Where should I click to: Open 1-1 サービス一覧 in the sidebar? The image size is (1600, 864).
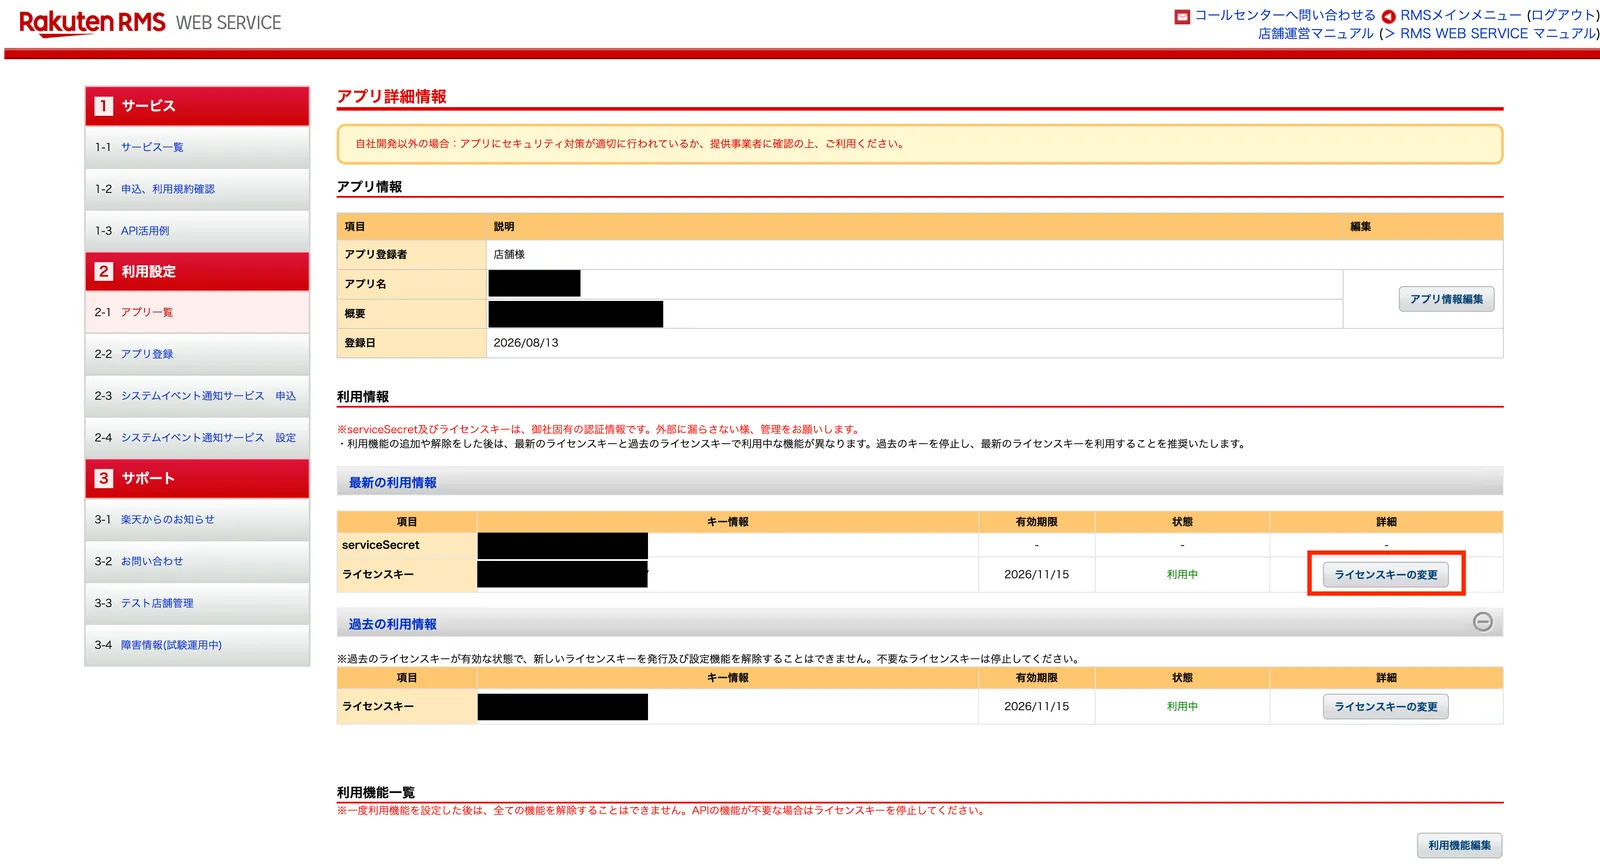pos(197,147)
